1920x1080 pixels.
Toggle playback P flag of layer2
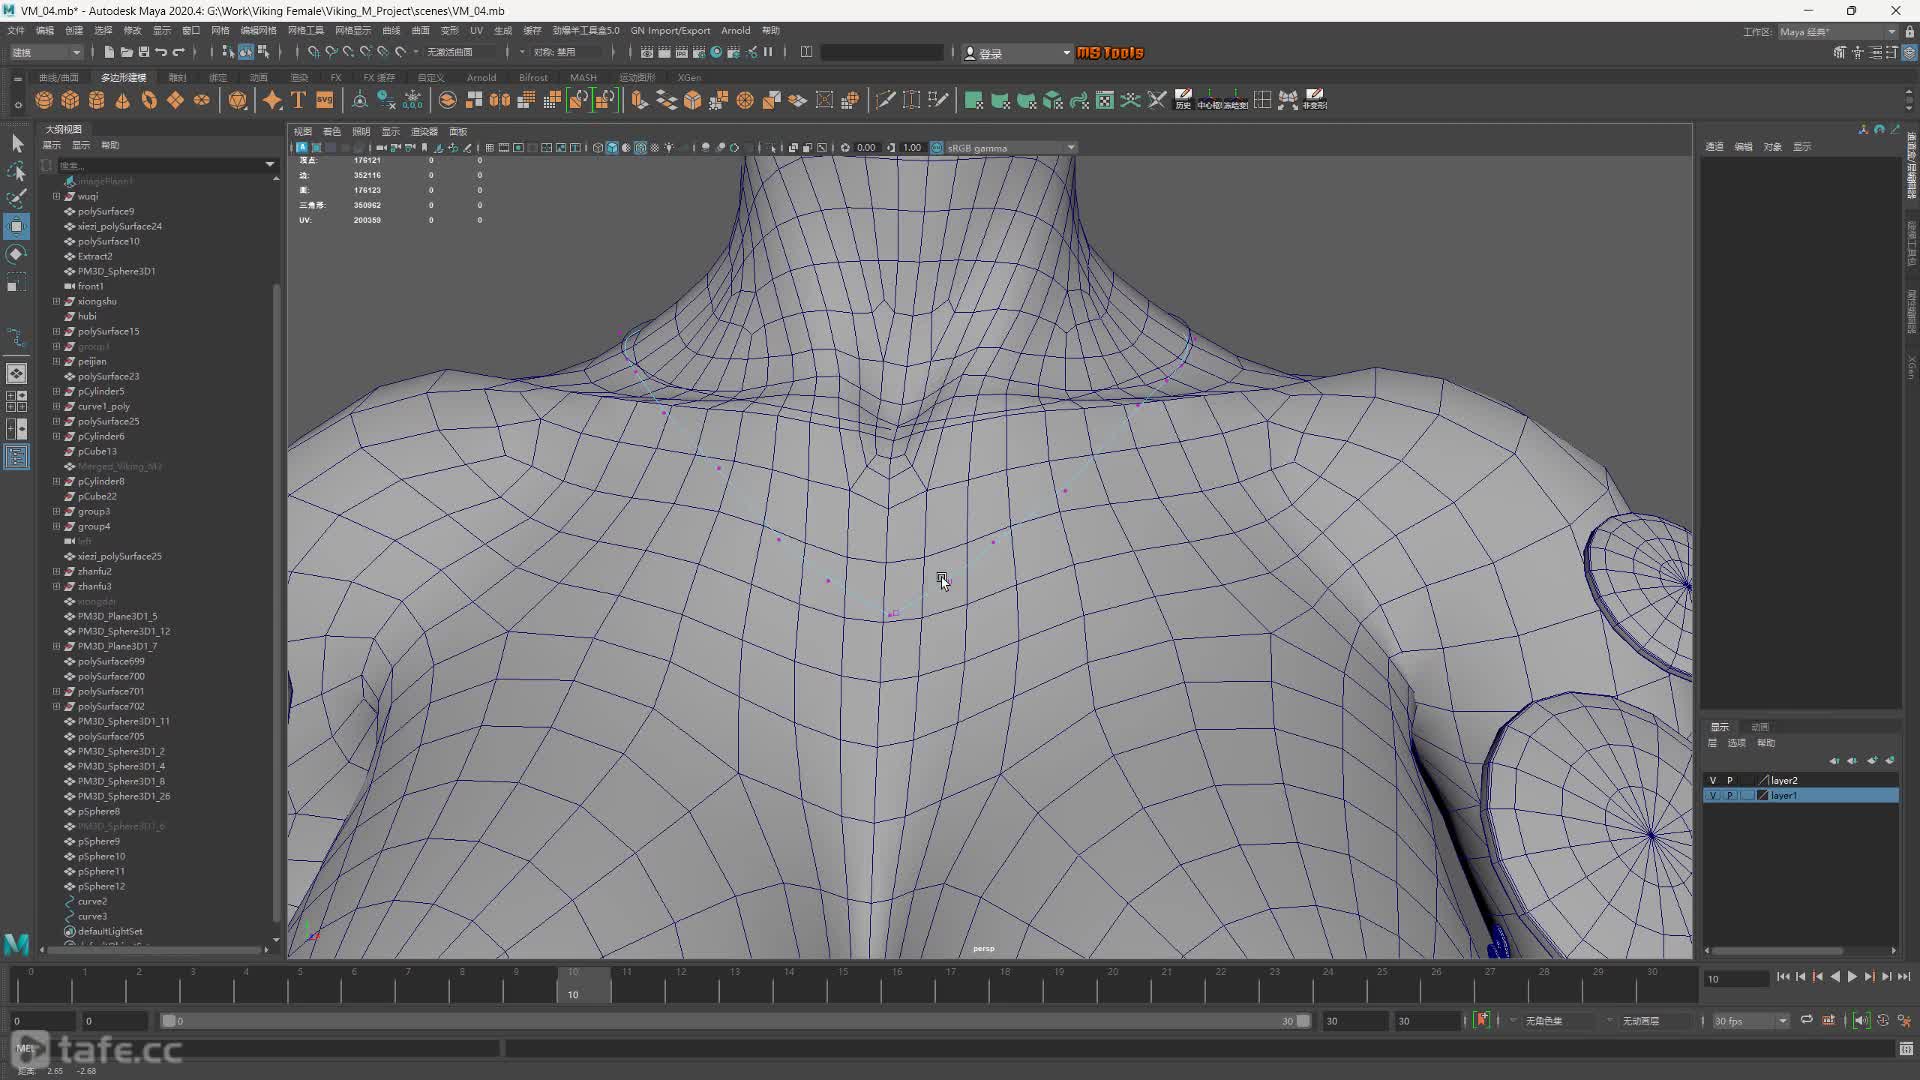[x=1730, y=780]
